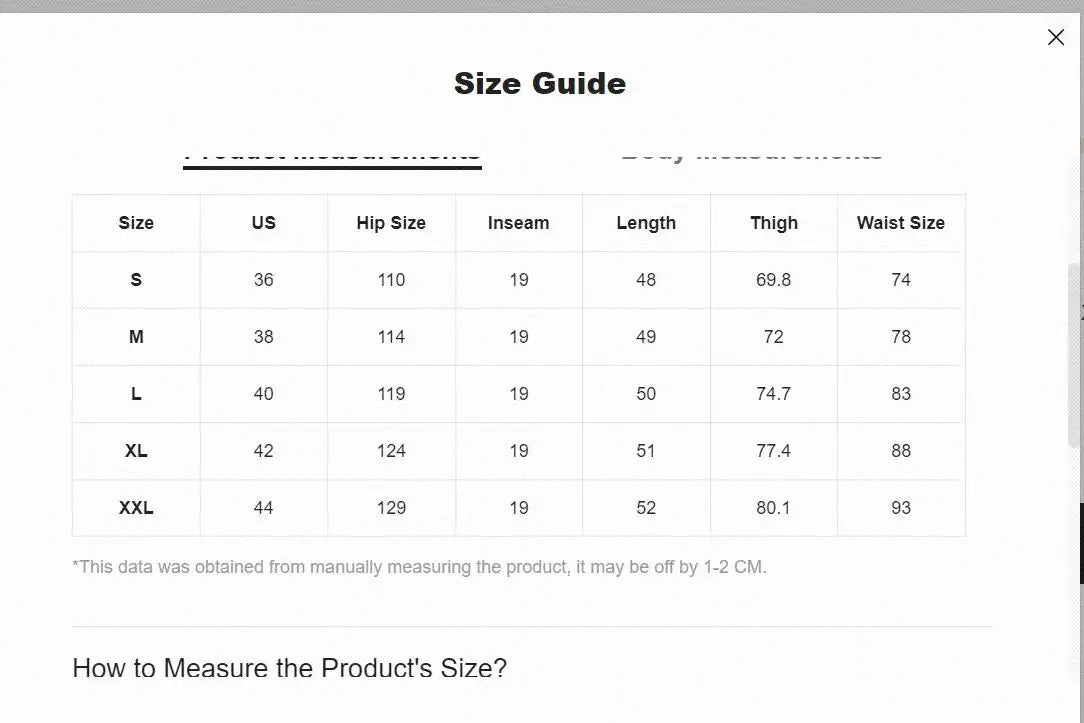Image resolution: width=1084 pixels, height=723 pixels.
Task: Click the Waist Size column header
Action: point(900,223)
